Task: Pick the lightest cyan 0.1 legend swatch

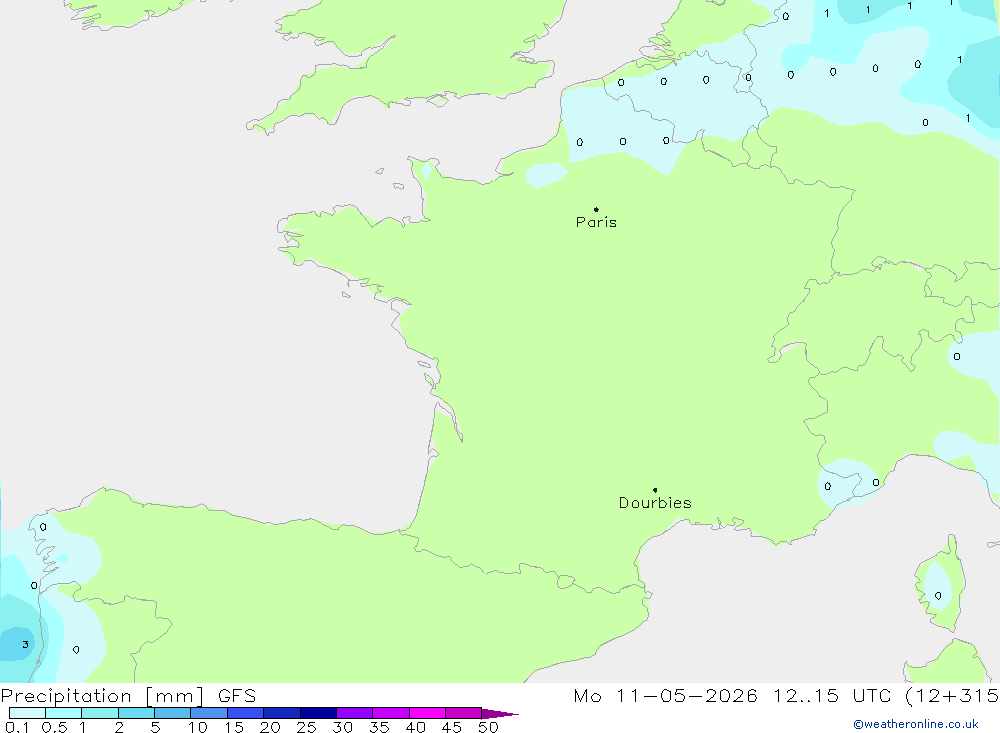Action: click(27, 713)
